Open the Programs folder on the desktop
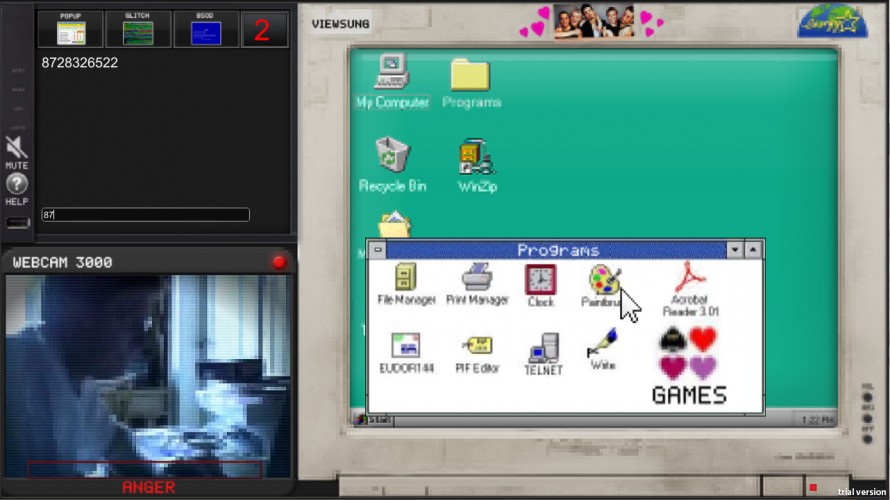 pyautogui.click(x=471, y=83)
